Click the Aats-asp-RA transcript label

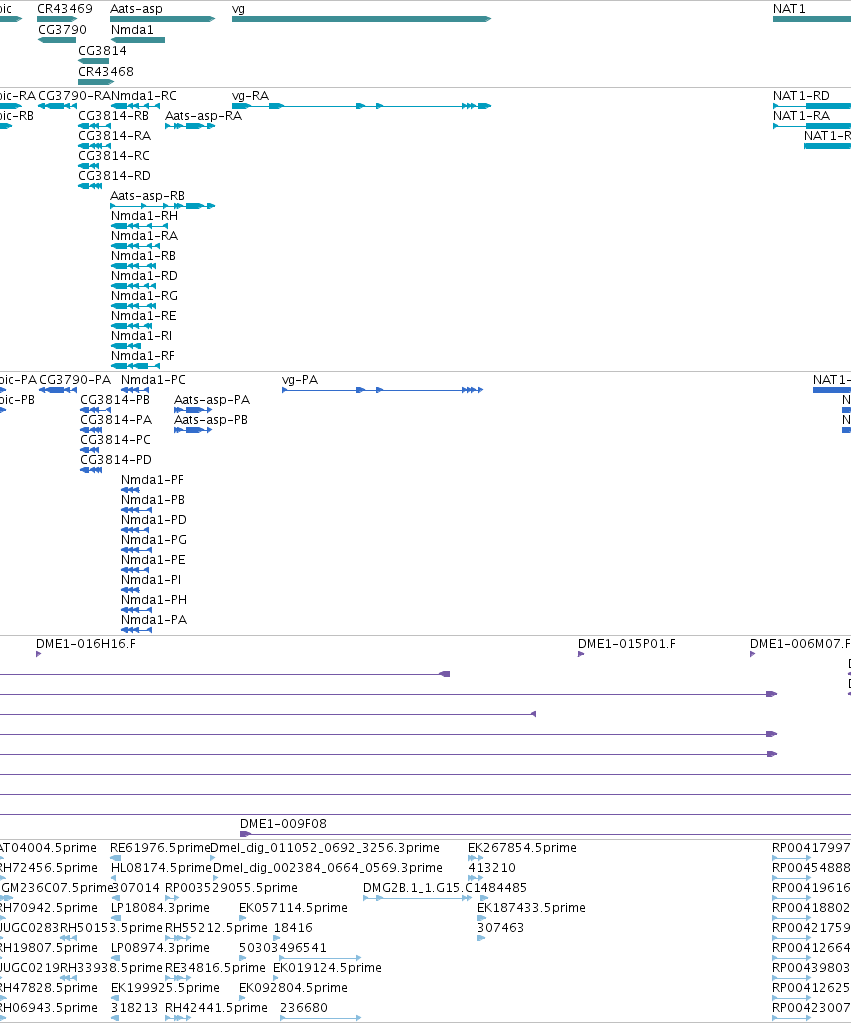tap(204, 116)
